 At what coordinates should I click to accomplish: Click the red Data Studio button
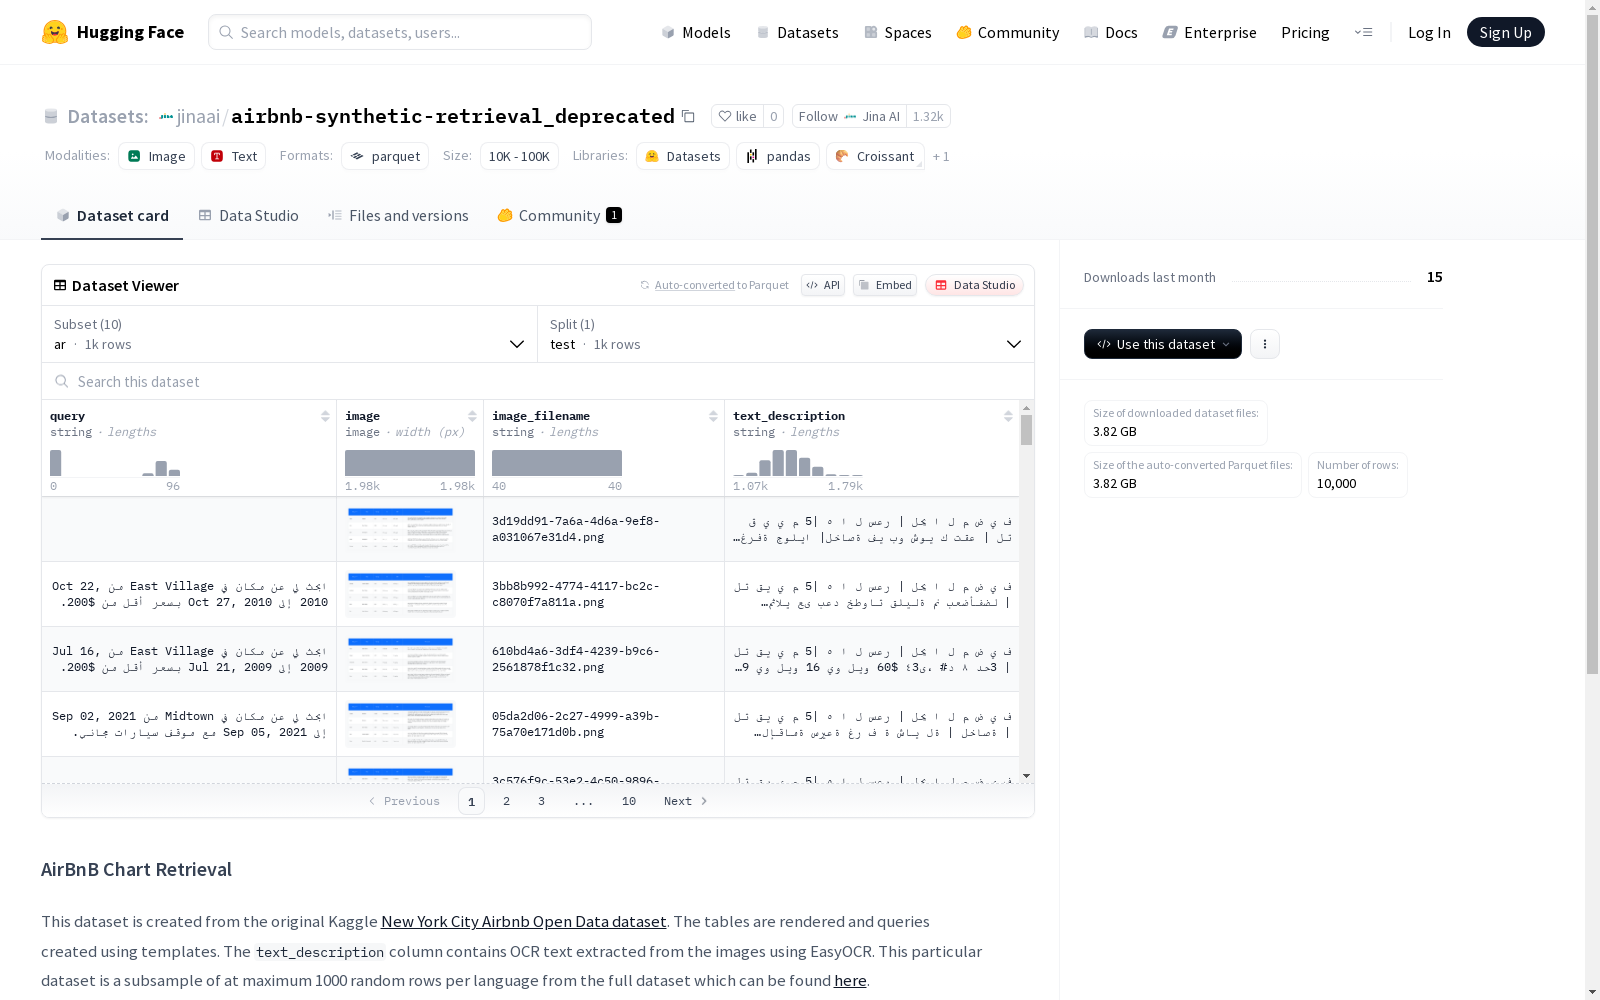click(x=975, y=285)
